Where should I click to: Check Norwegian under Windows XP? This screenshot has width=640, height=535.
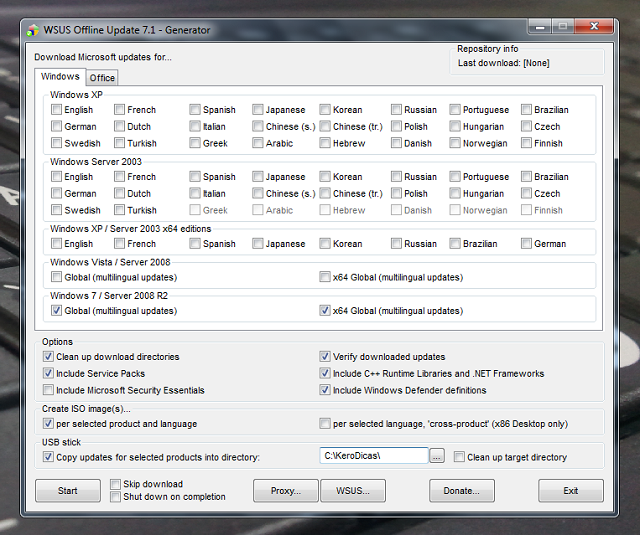click(x=455, y=143)
